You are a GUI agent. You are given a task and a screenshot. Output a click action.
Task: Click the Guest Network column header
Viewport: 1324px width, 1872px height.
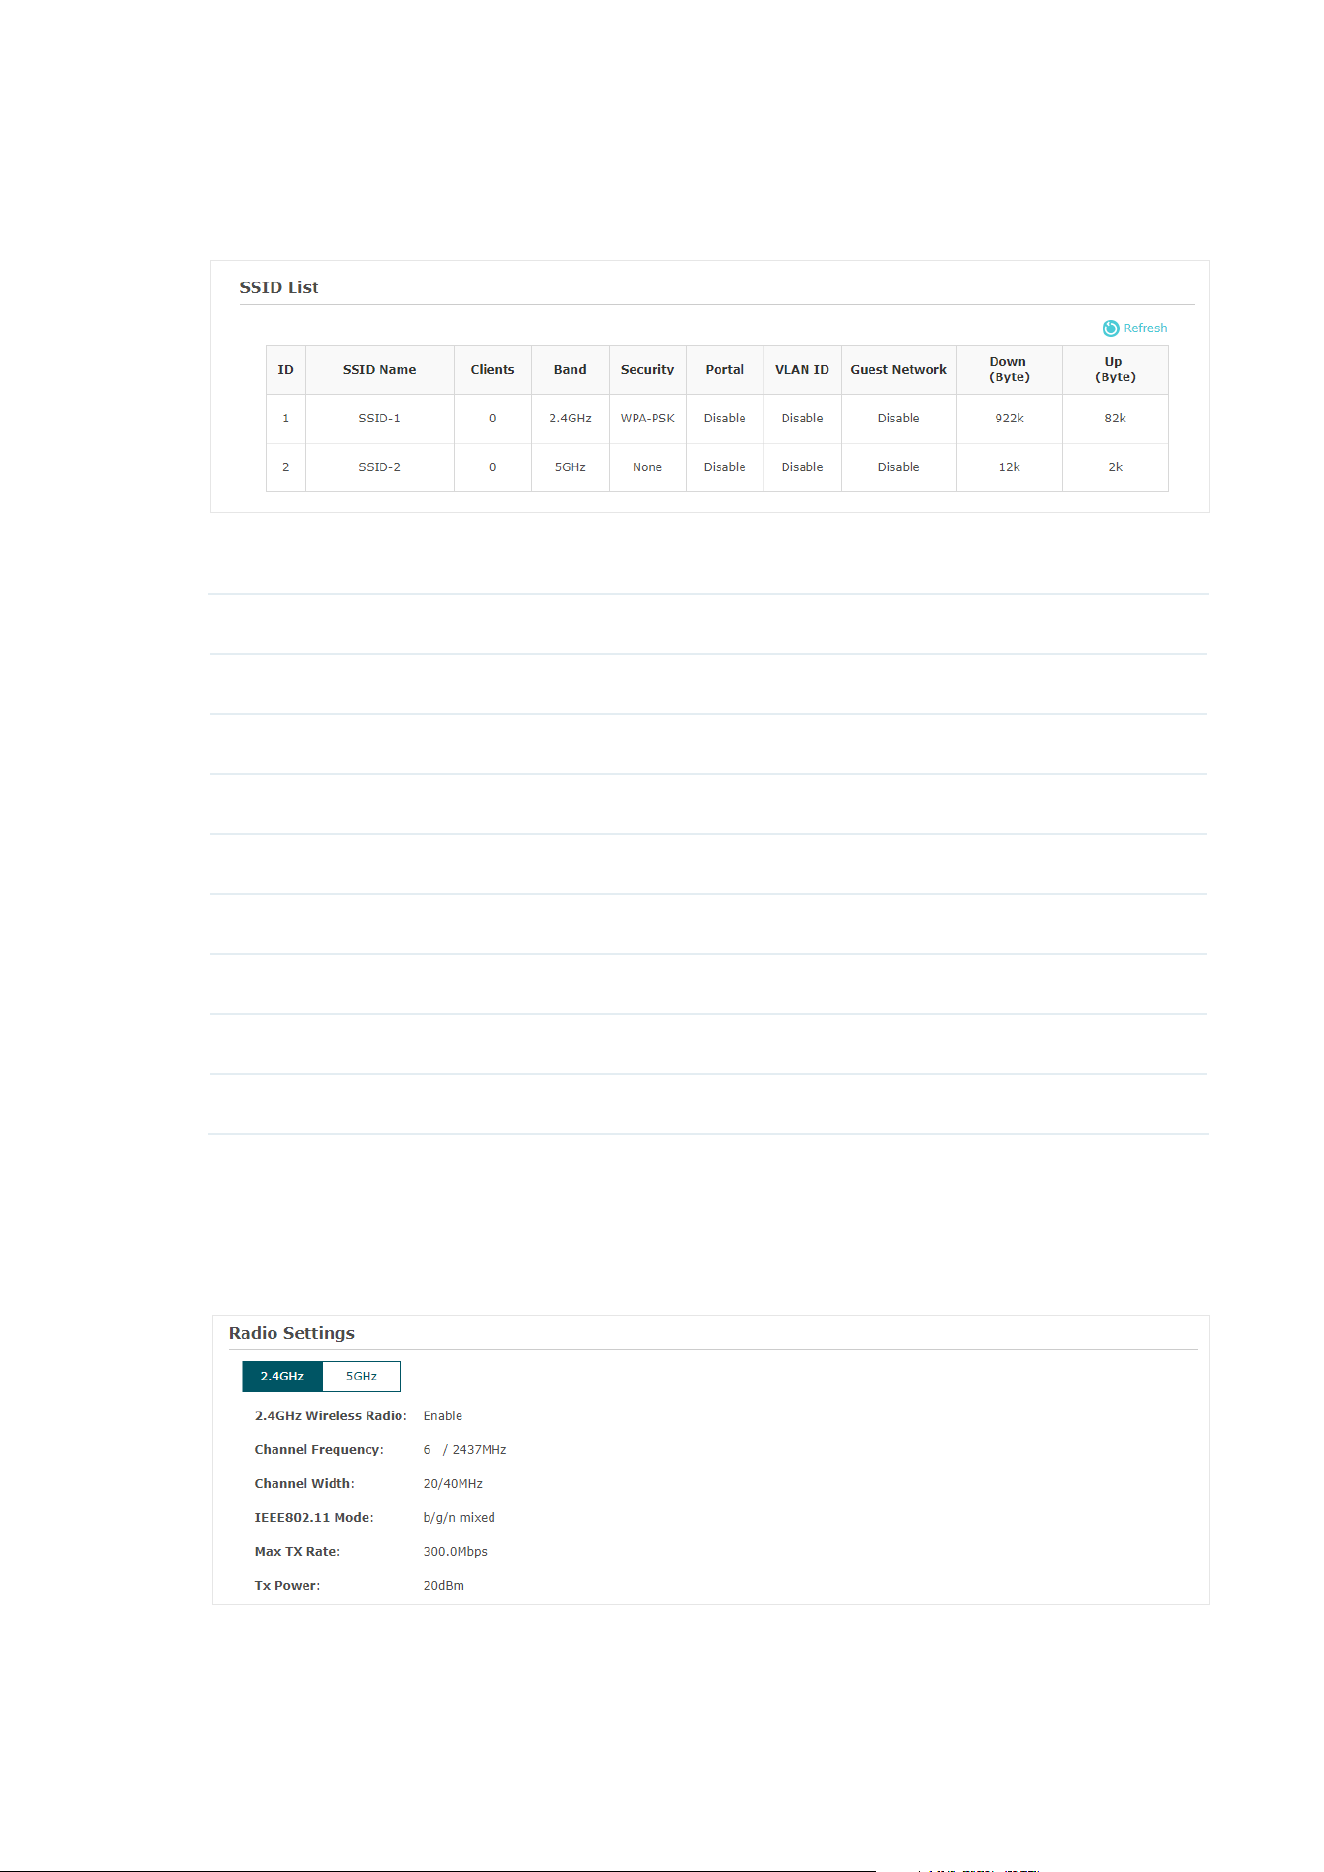coord(898,370)
